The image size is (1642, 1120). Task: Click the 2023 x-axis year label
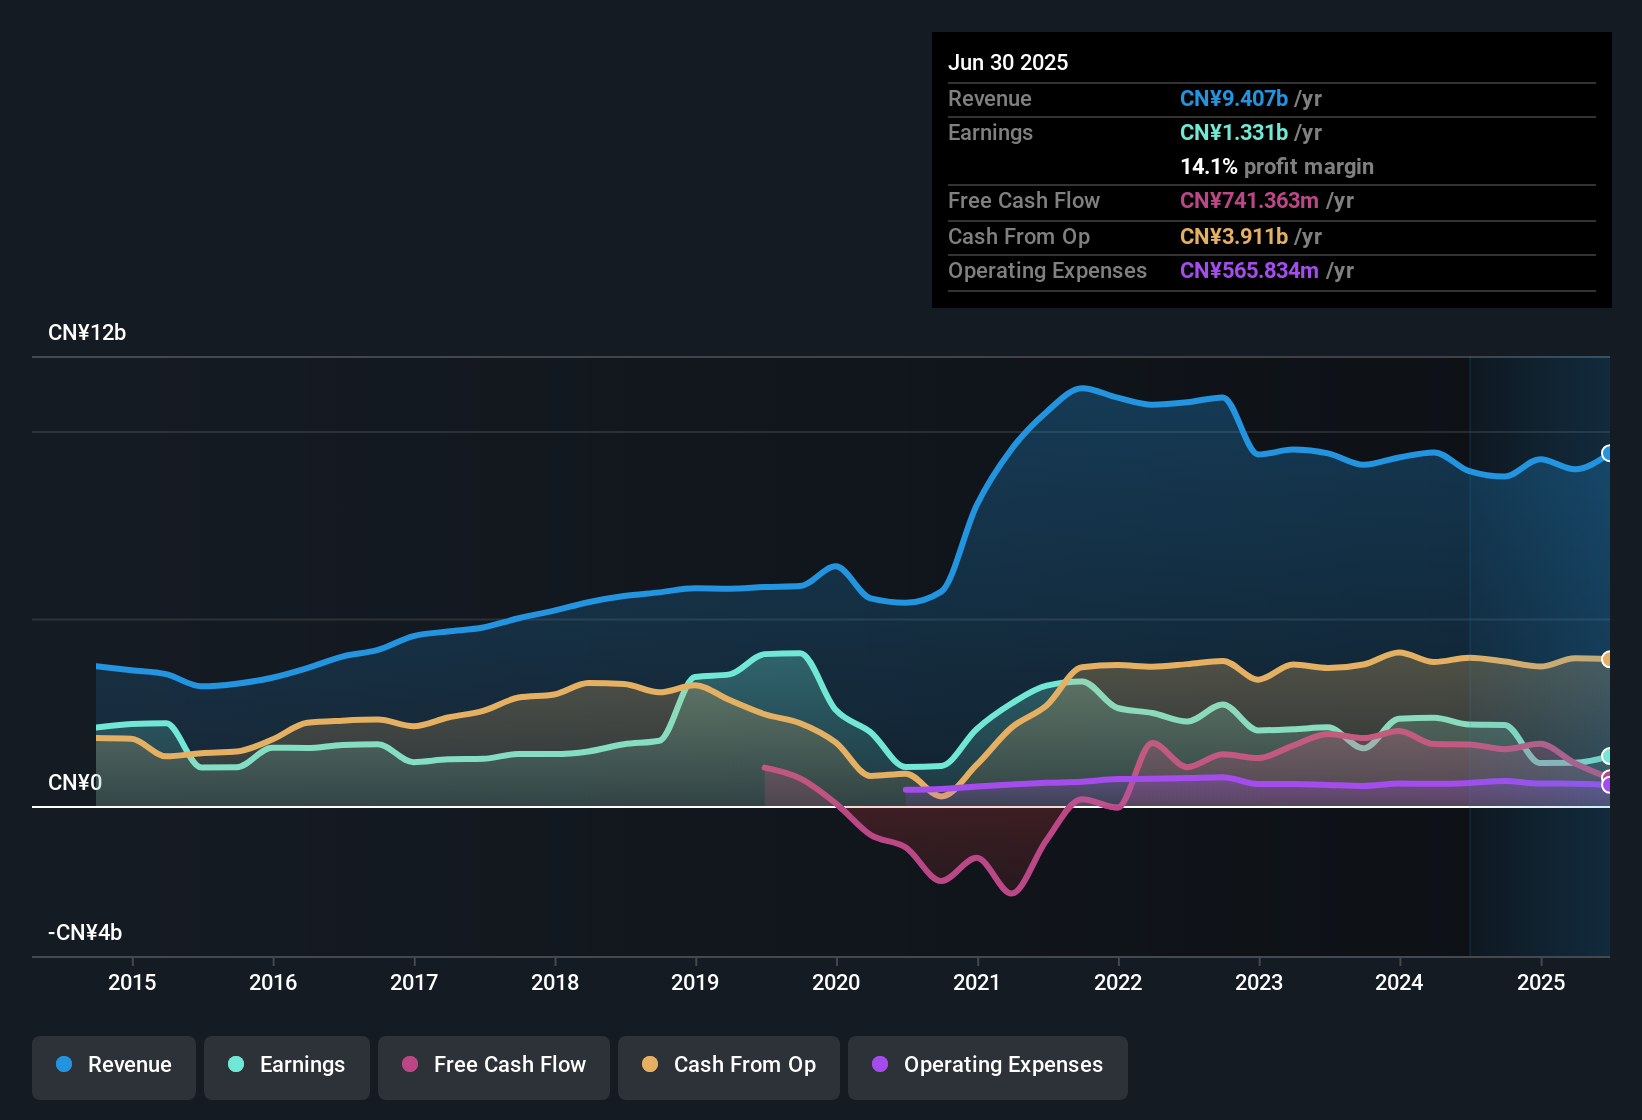click(1259, 983)
